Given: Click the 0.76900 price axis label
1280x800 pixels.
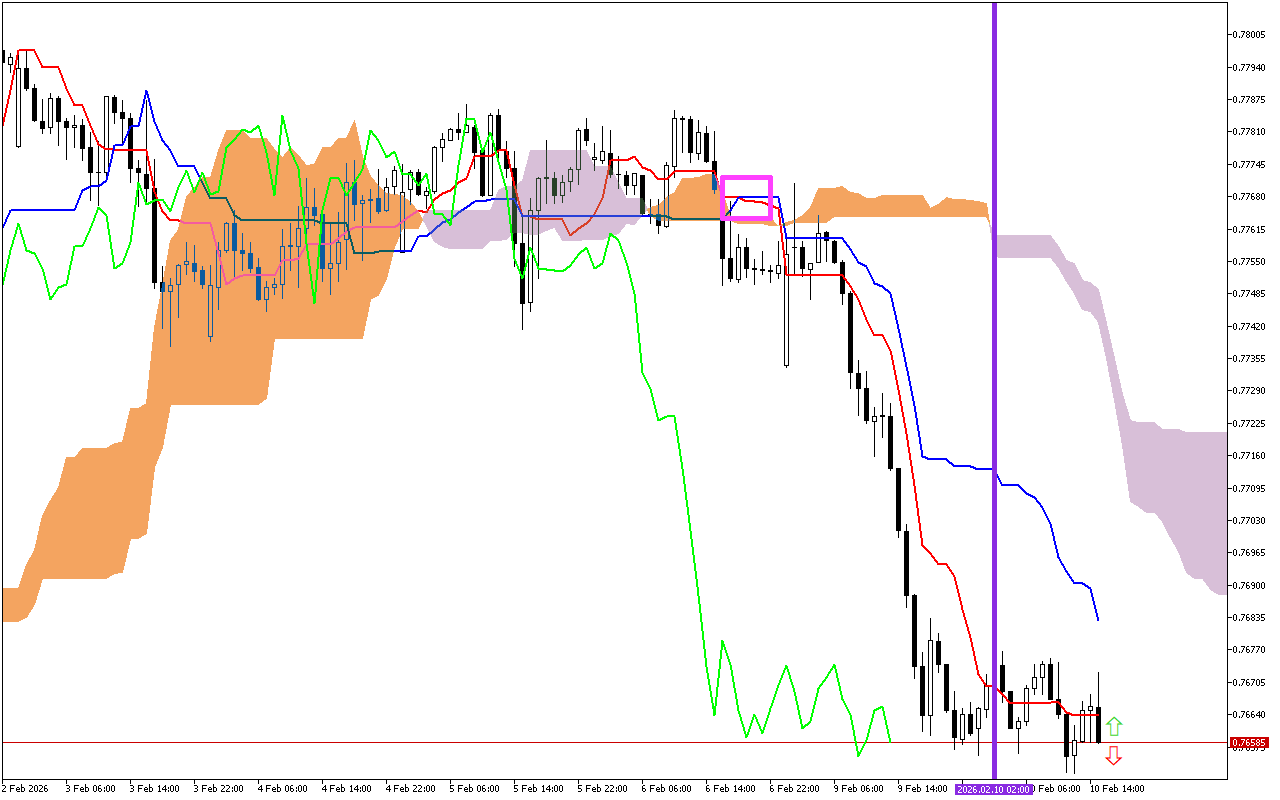Looking at the screenshot, I should pyautogui.click(x=1249, y=585).
